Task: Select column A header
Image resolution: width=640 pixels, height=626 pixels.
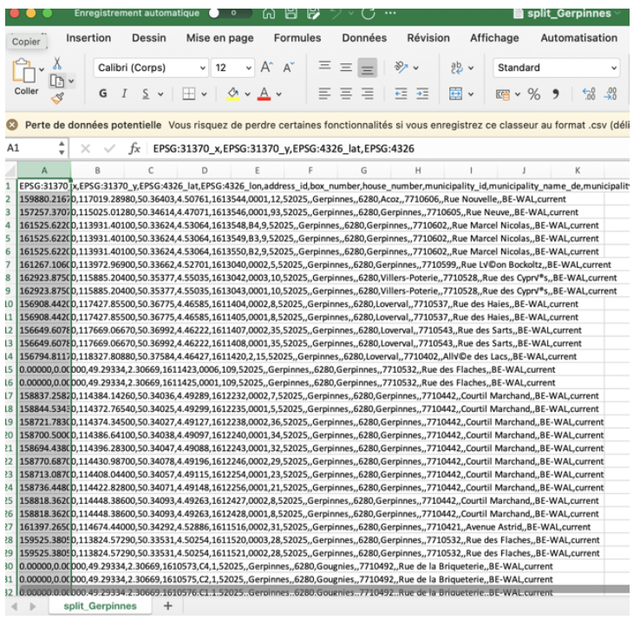Action: coord(44,171)
